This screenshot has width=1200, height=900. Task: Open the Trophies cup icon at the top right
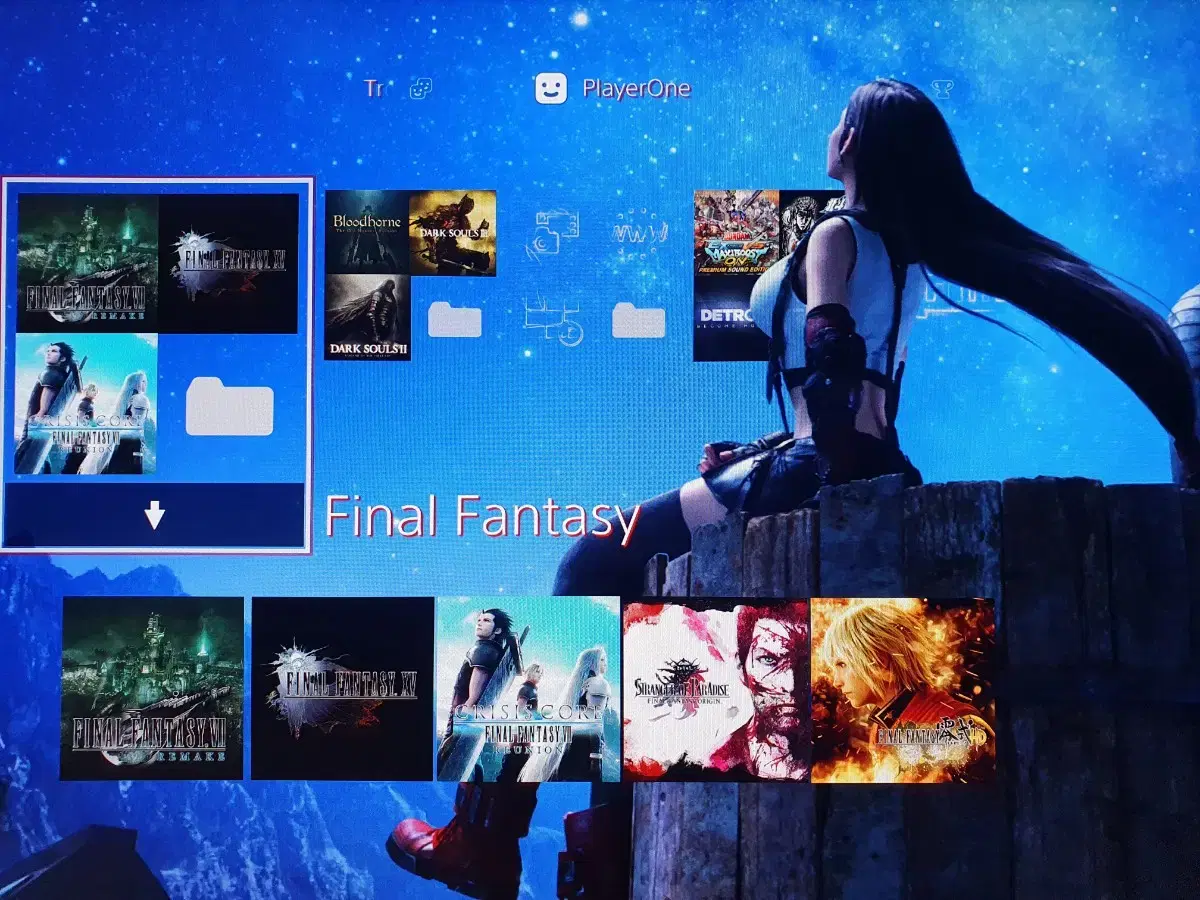coord(941,88)
